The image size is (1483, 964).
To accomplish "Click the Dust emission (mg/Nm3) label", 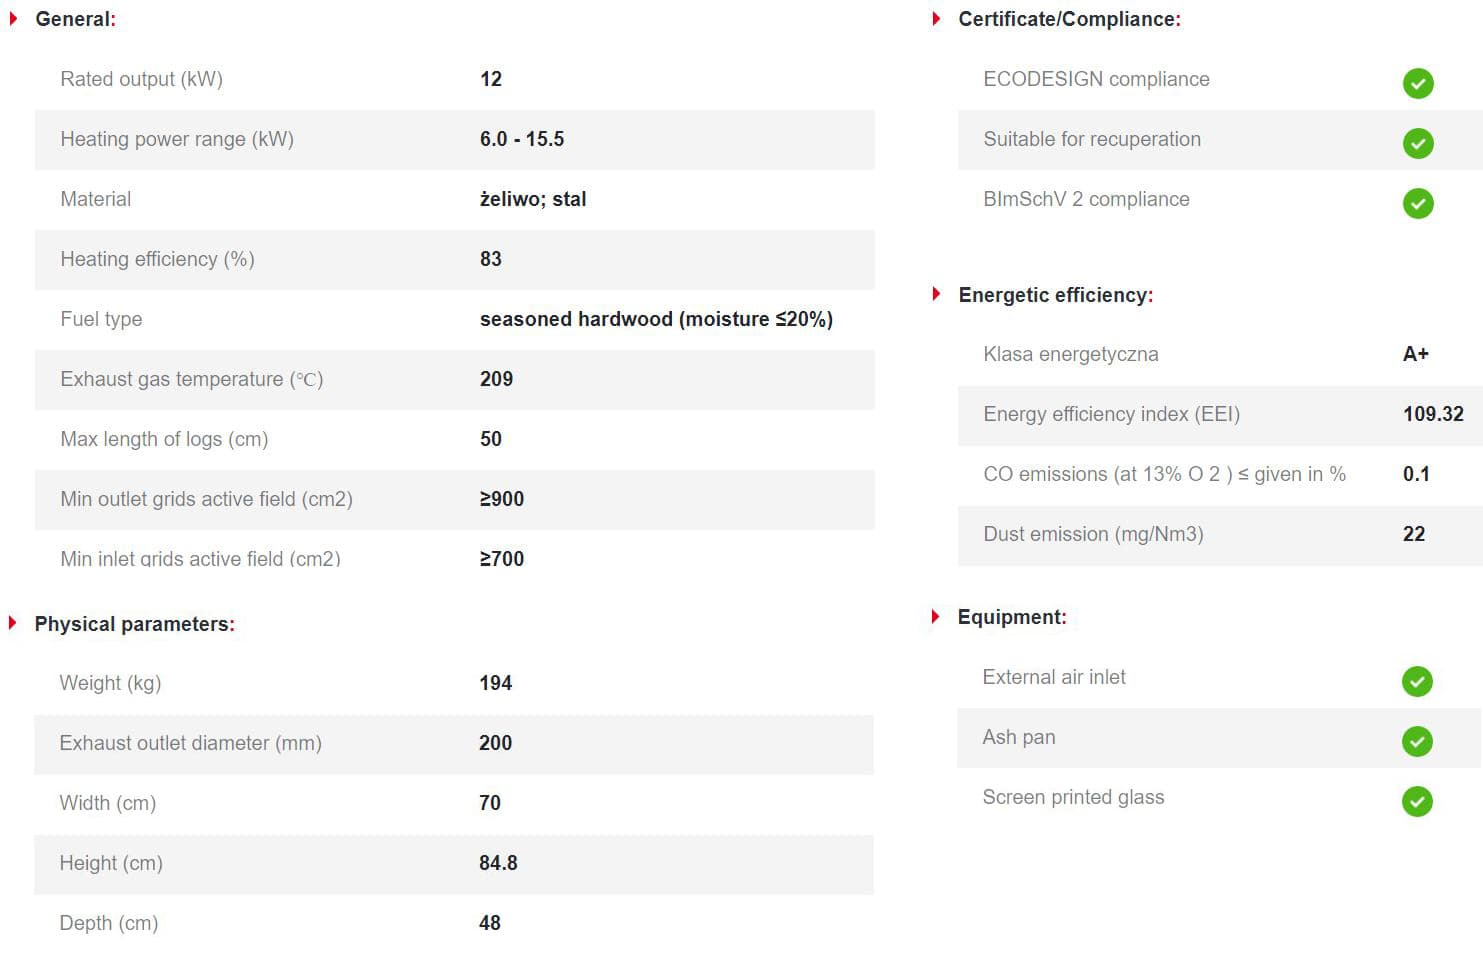I will [1093, 534].
